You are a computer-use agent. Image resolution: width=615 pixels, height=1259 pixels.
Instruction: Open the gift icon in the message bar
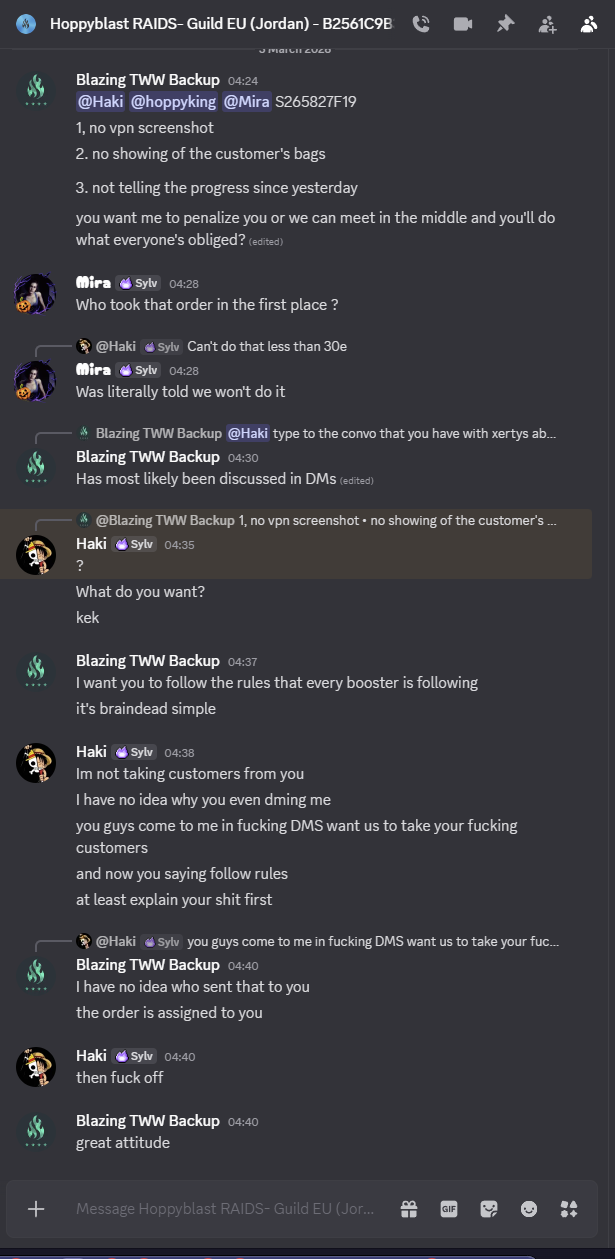point(409,1209)
